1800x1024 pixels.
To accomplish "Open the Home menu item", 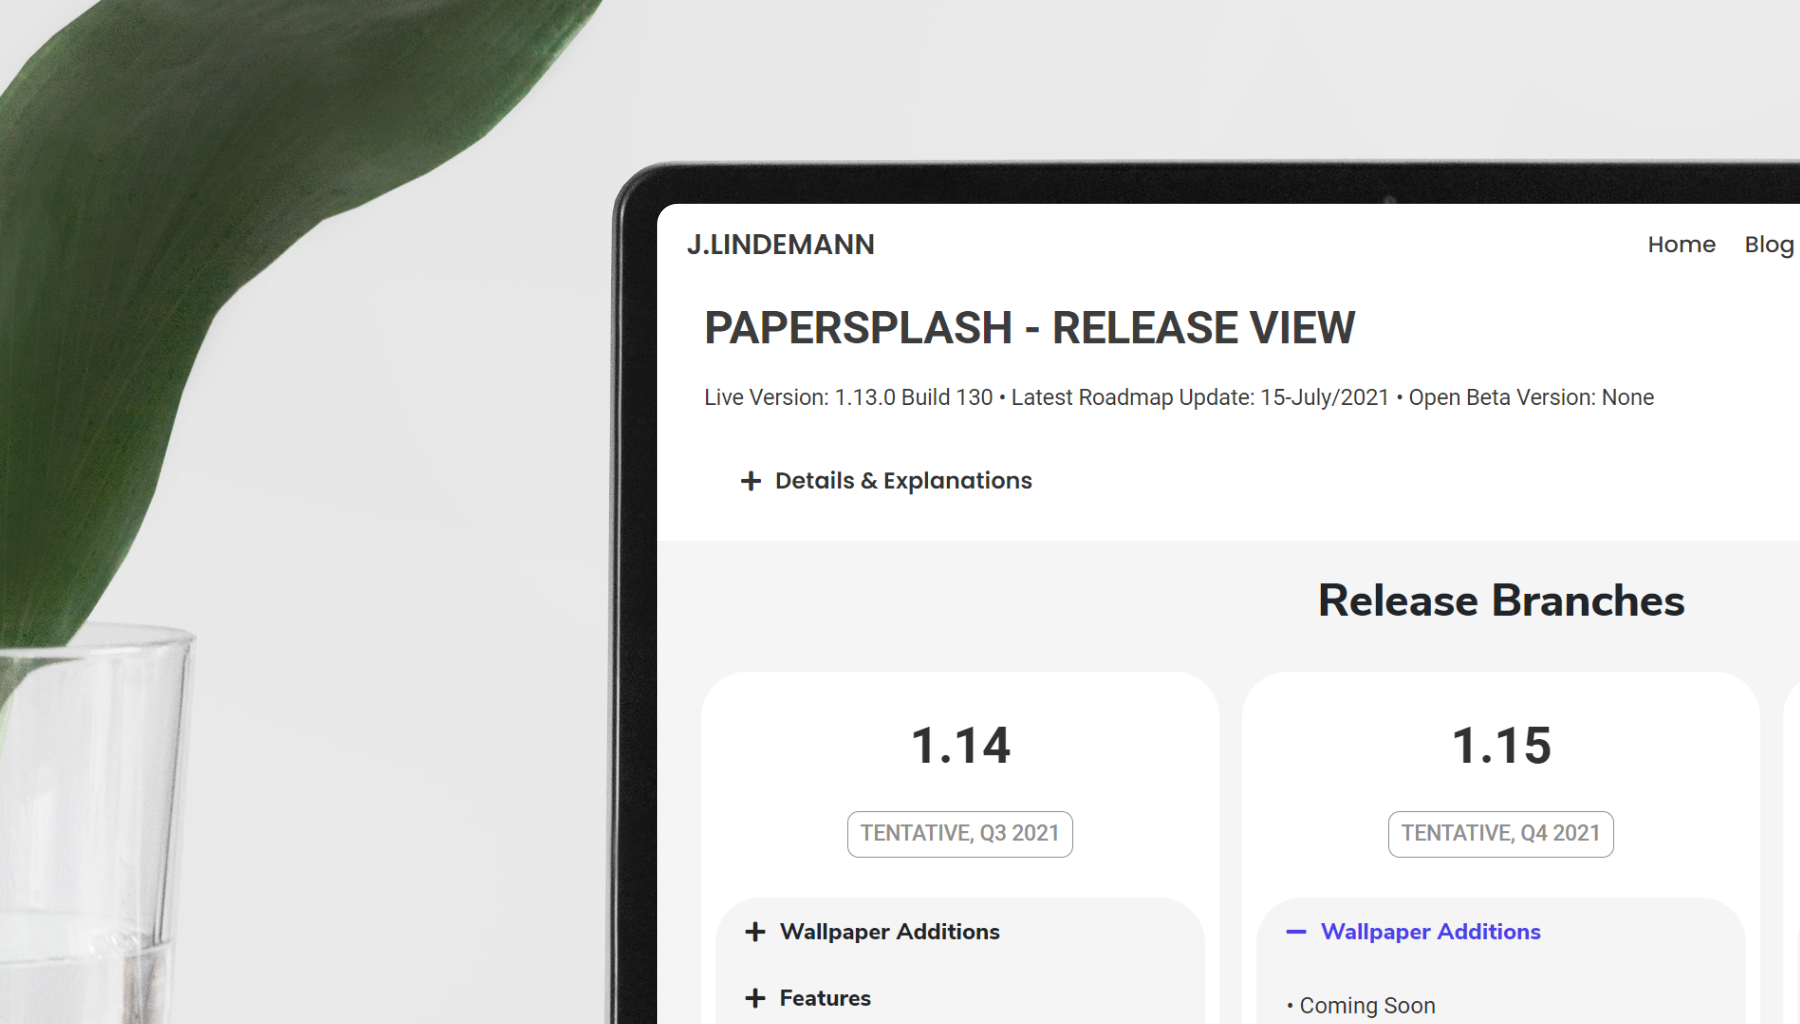I will [1681, 245].
